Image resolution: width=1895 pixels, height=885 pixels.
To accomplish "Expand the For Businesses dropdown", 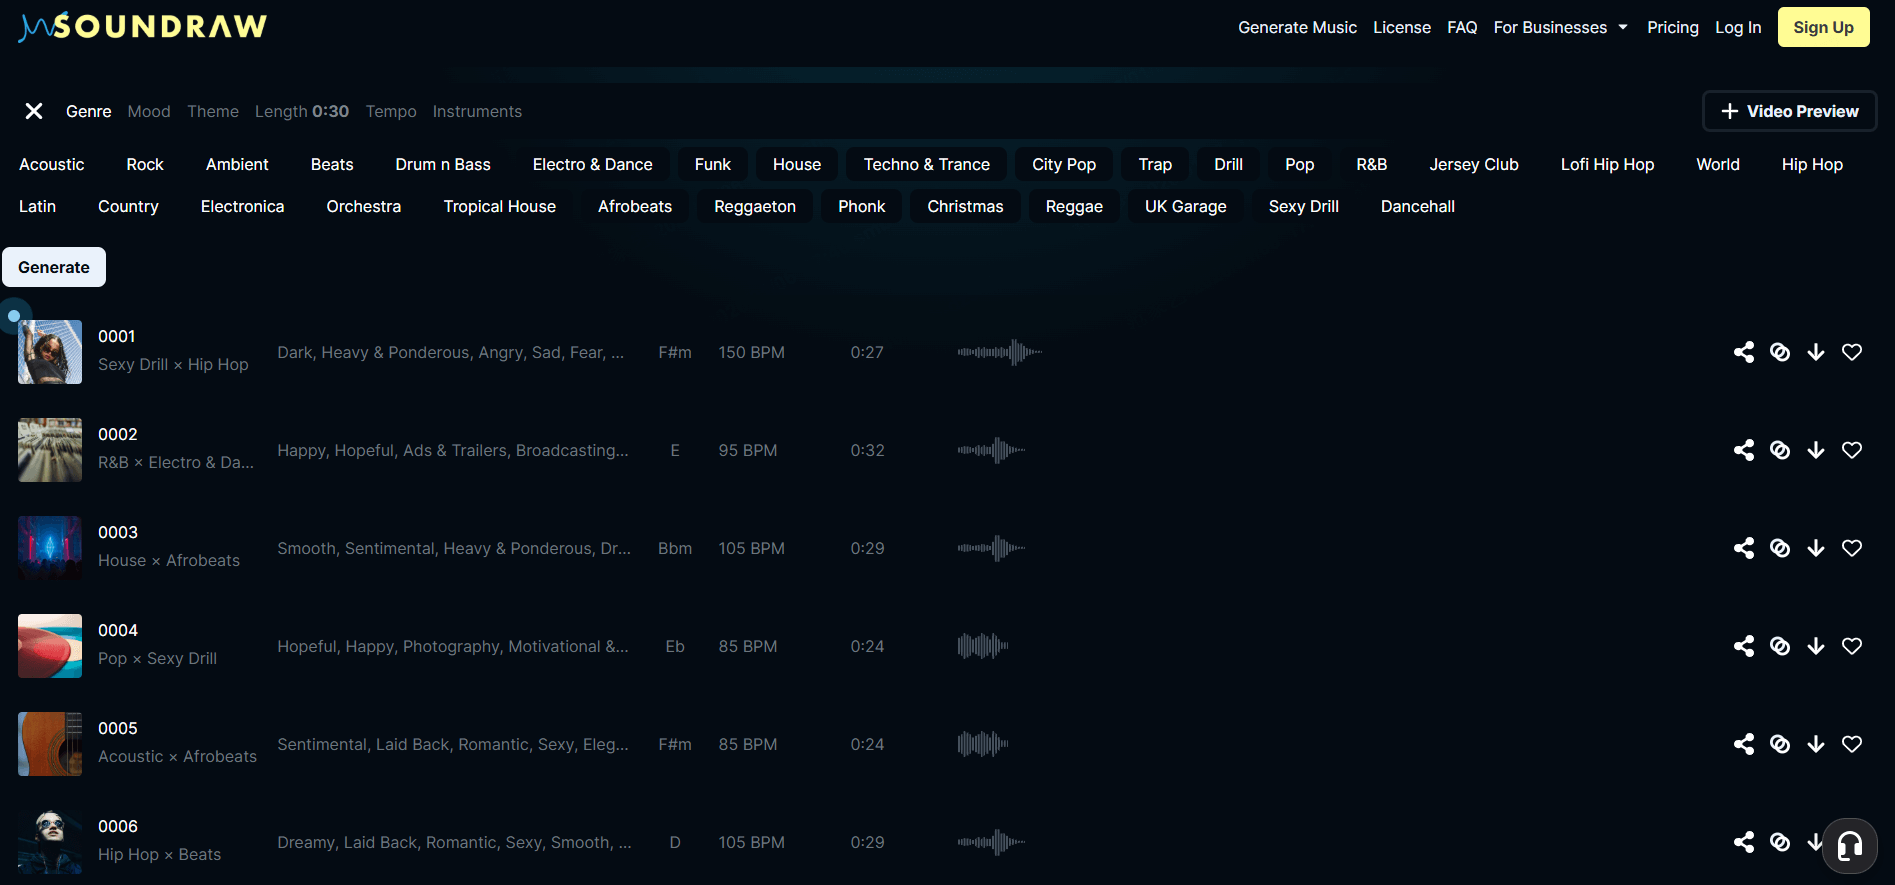I will (1560, 27).
